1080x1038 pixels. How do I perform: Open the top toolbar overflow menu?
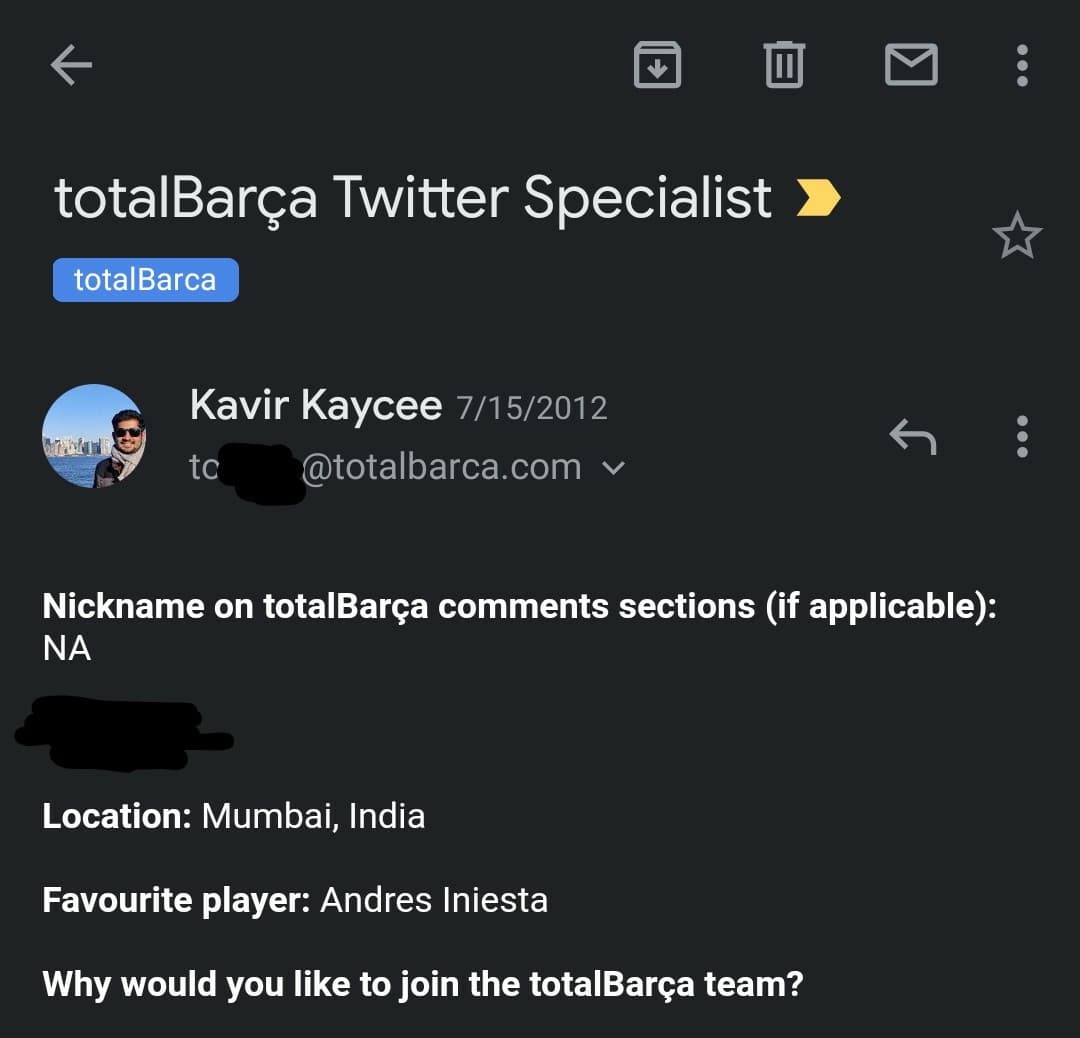[x=1021, y=66]
